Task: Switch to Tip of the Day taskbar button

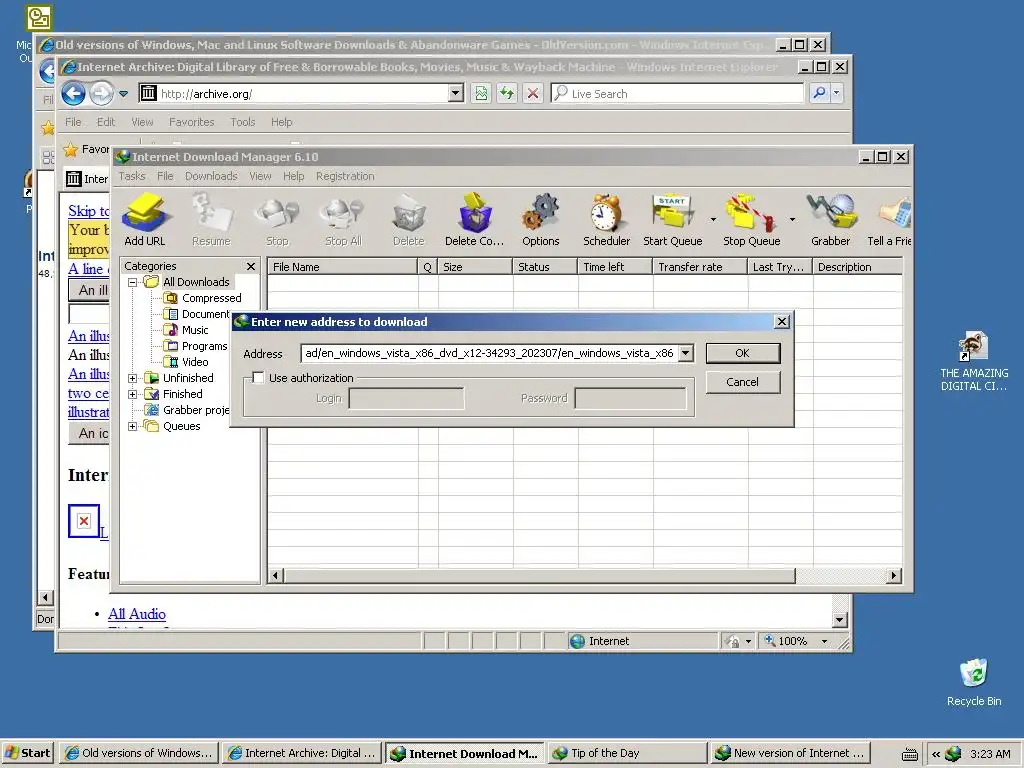Action: point(627,753)
